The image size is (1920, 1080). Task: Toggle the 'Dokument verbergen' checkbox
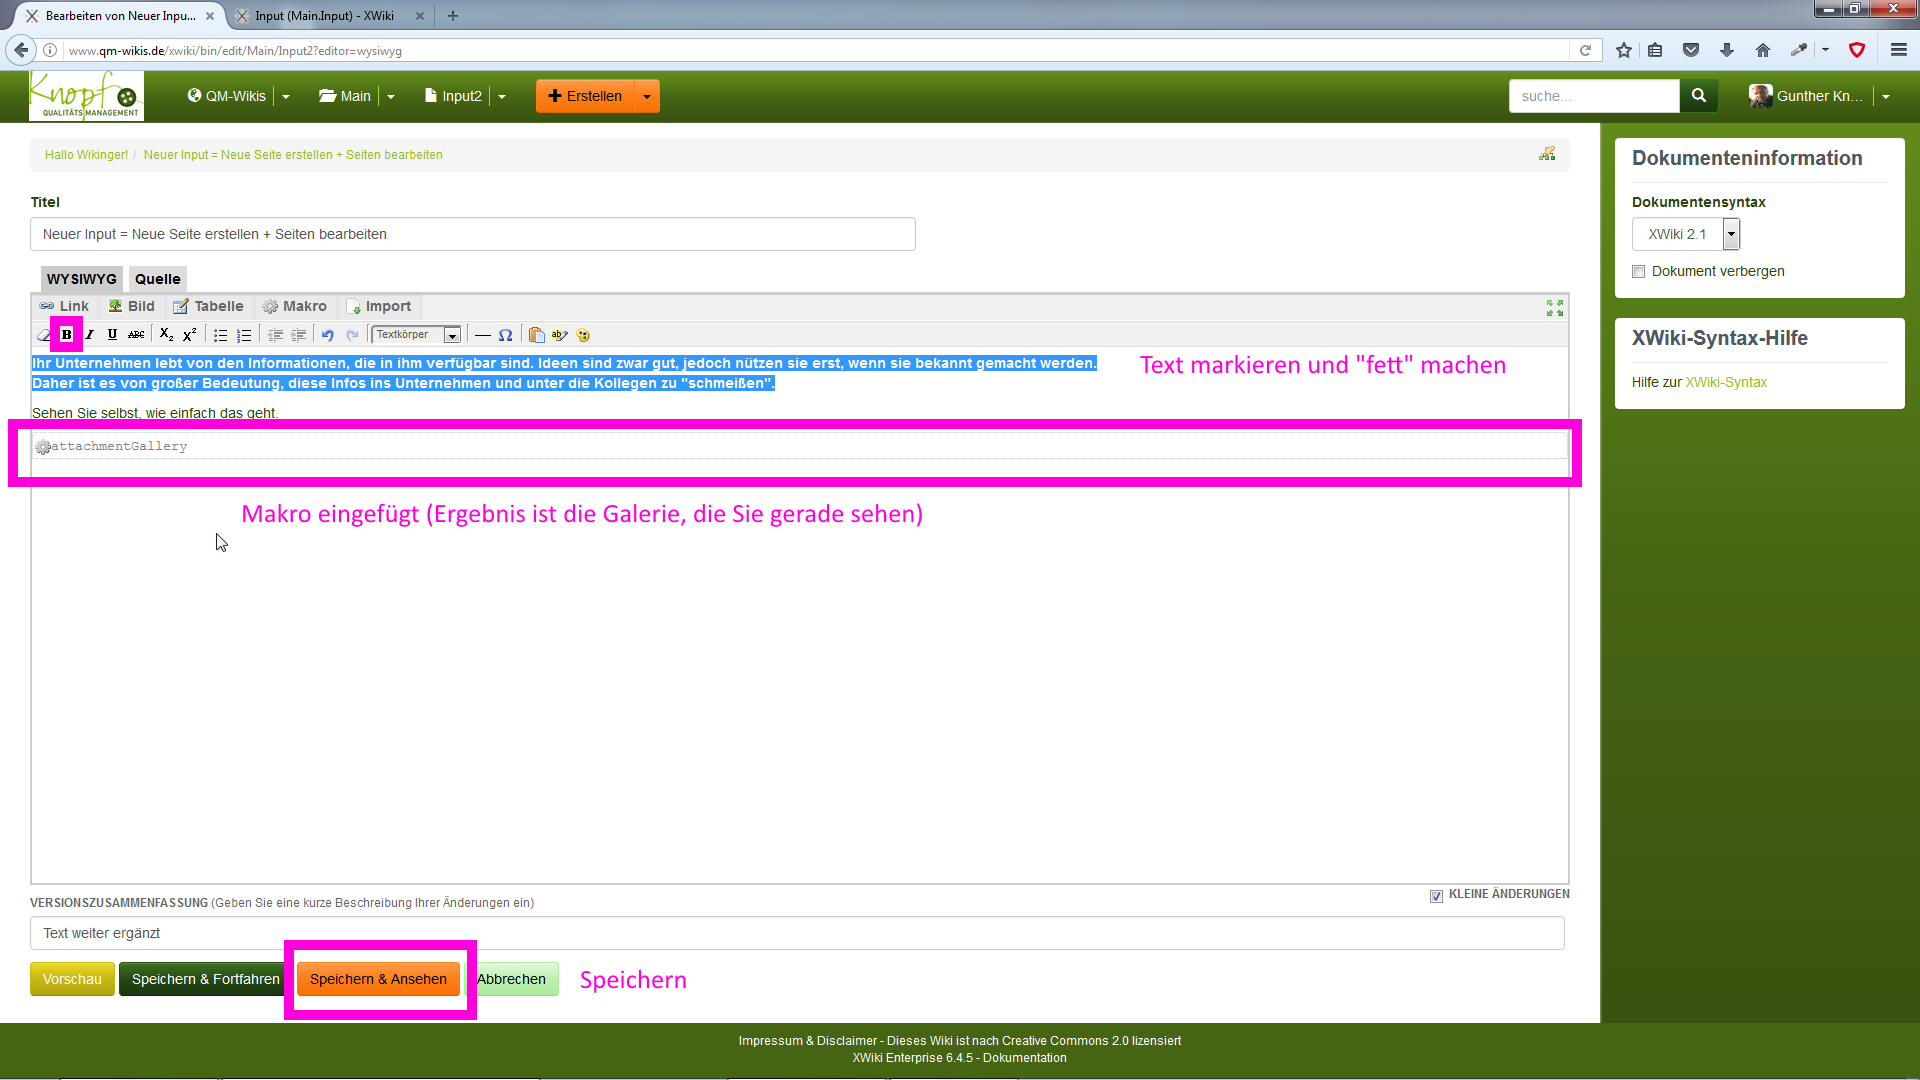coord(1638,272)
